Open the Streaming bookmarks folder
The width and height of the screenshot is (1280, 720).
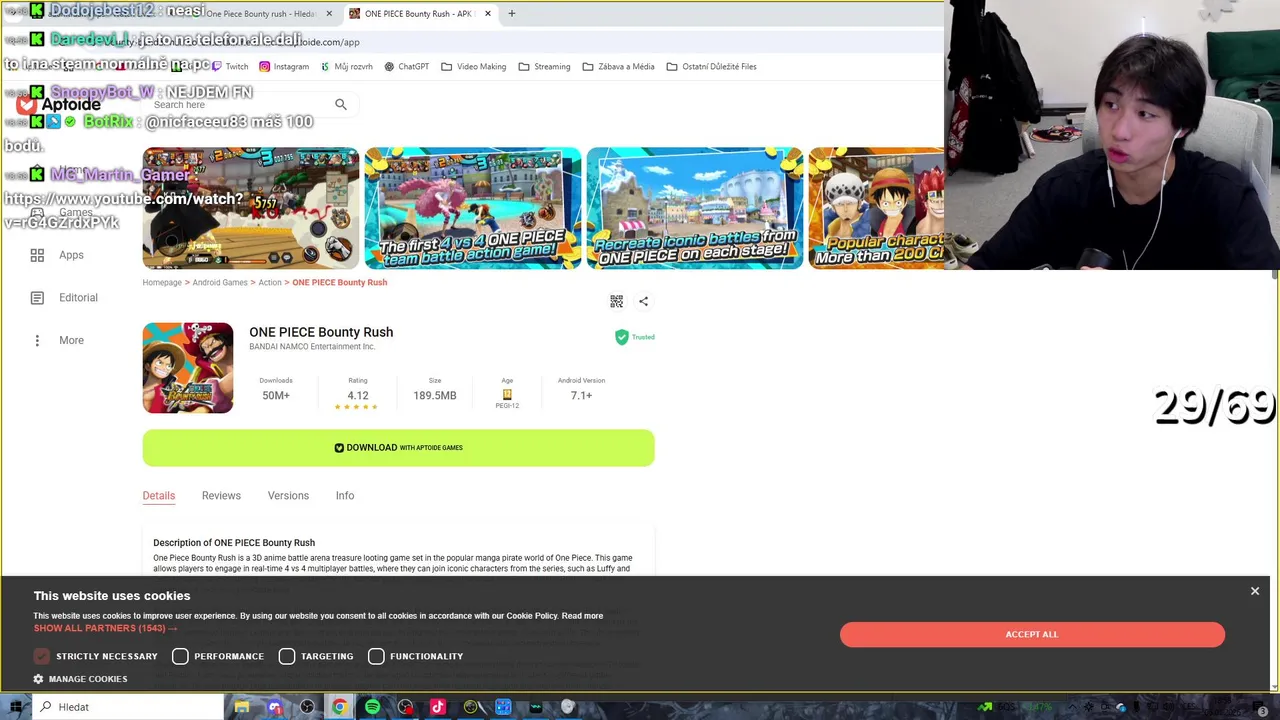coord(544,66)
